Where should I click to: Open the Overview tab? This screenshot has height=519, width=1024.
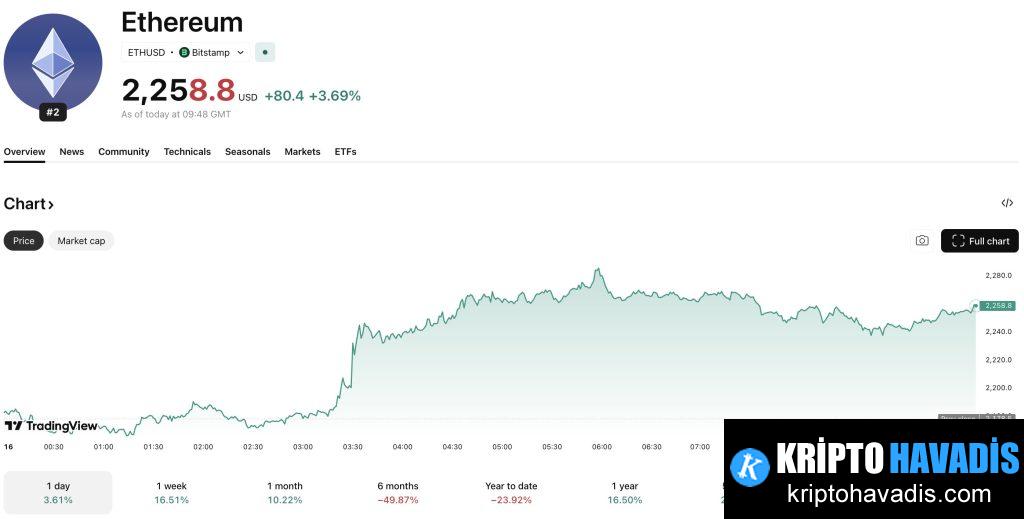(x=24, y=151)
